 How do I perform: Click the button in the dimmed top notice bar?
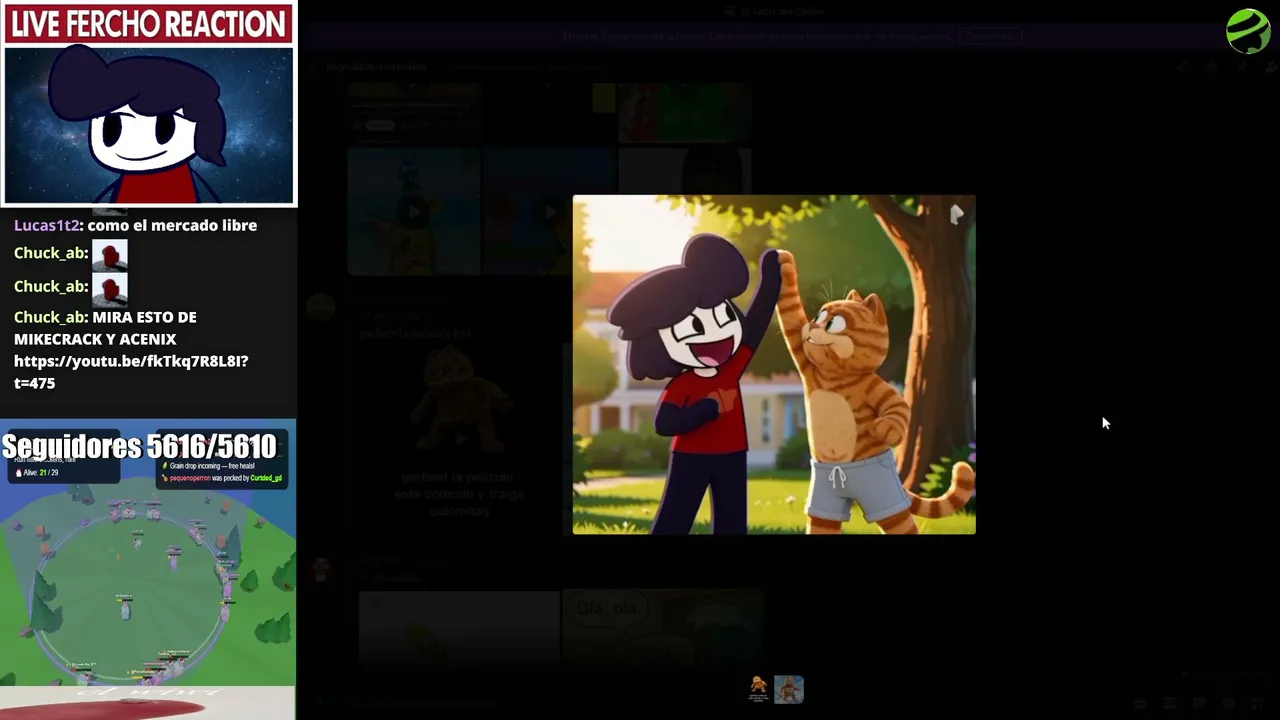[991, 36]
